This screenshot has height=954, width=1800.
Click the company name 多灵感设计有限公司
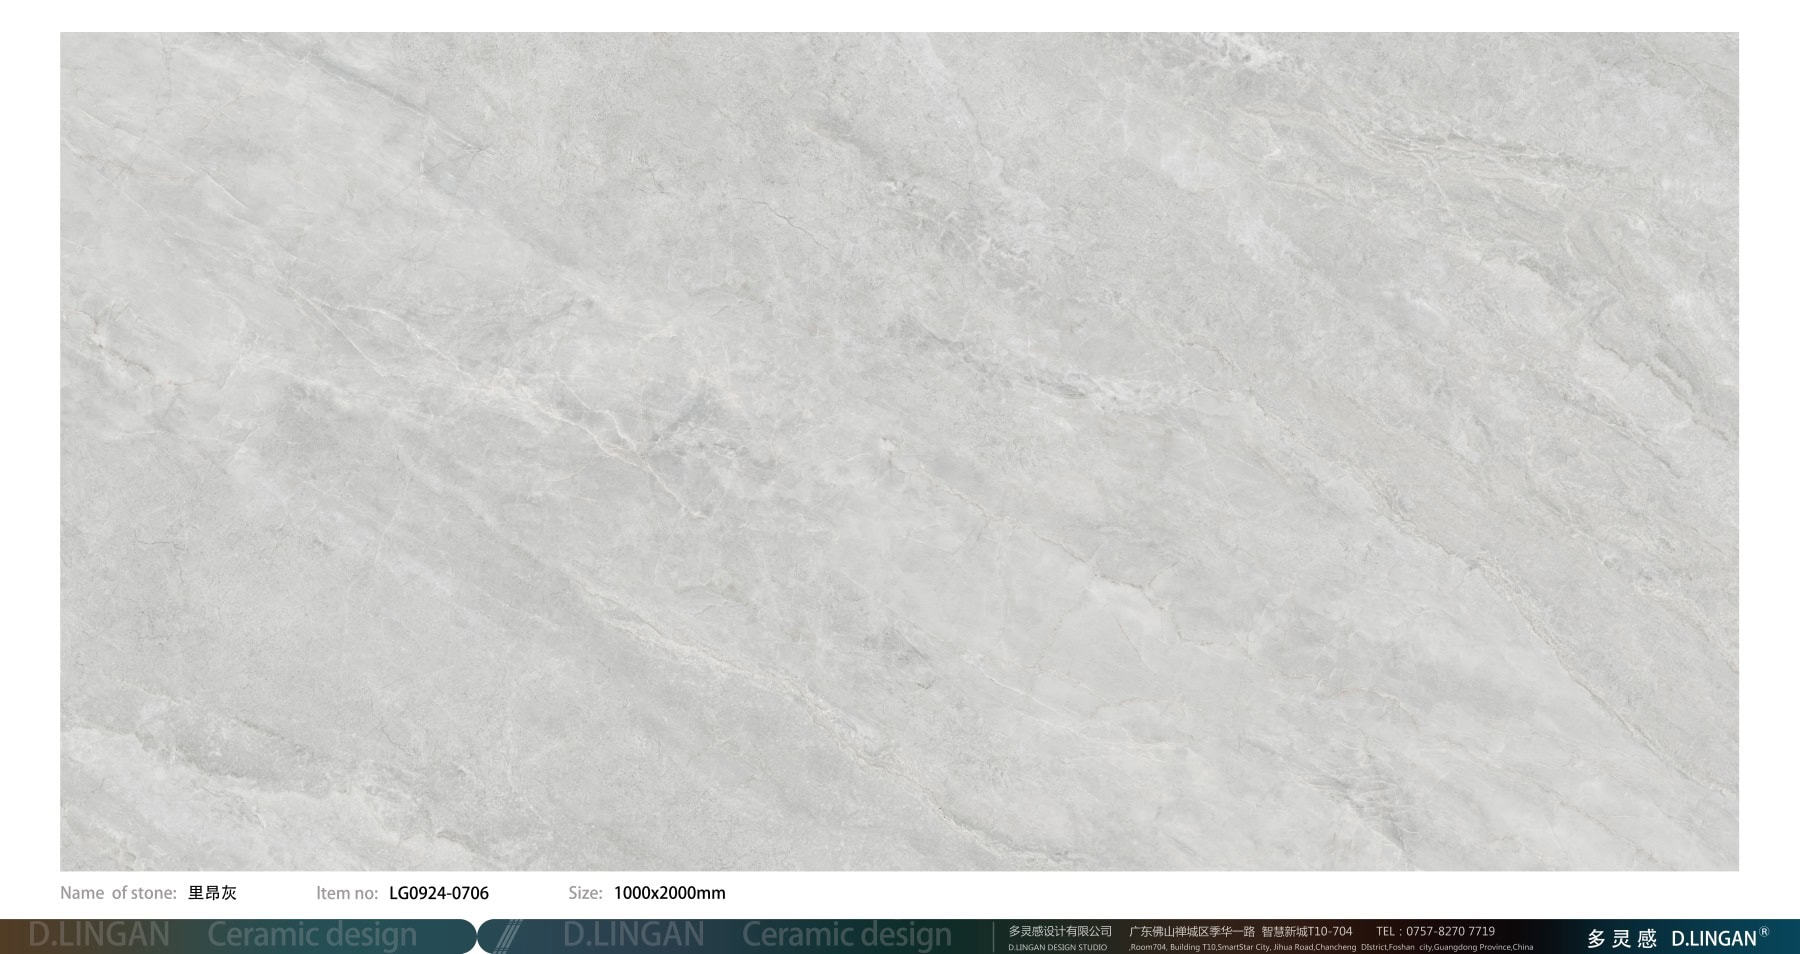pyautogui.click(x=1059, y=931)
